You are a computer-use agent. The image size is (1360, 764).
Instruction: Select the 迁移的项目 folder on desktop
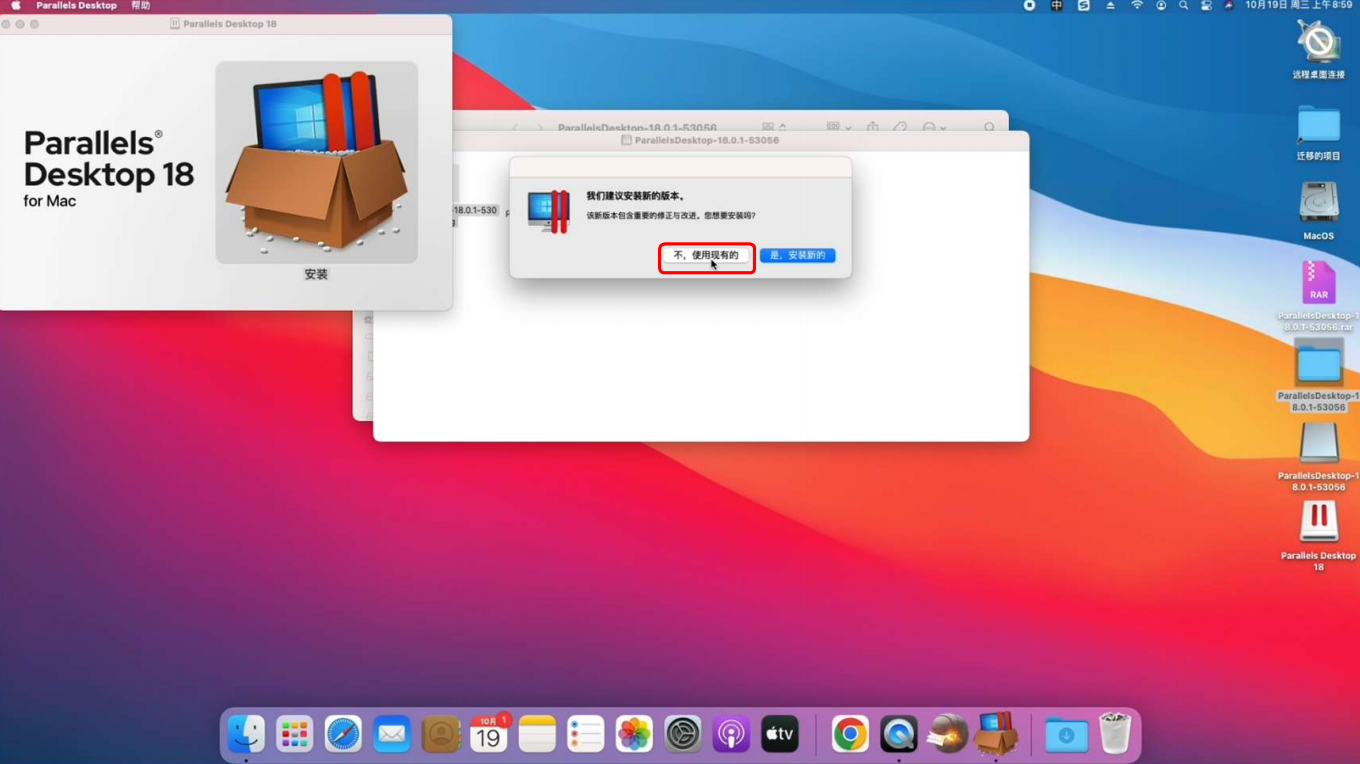[1318, 126]
